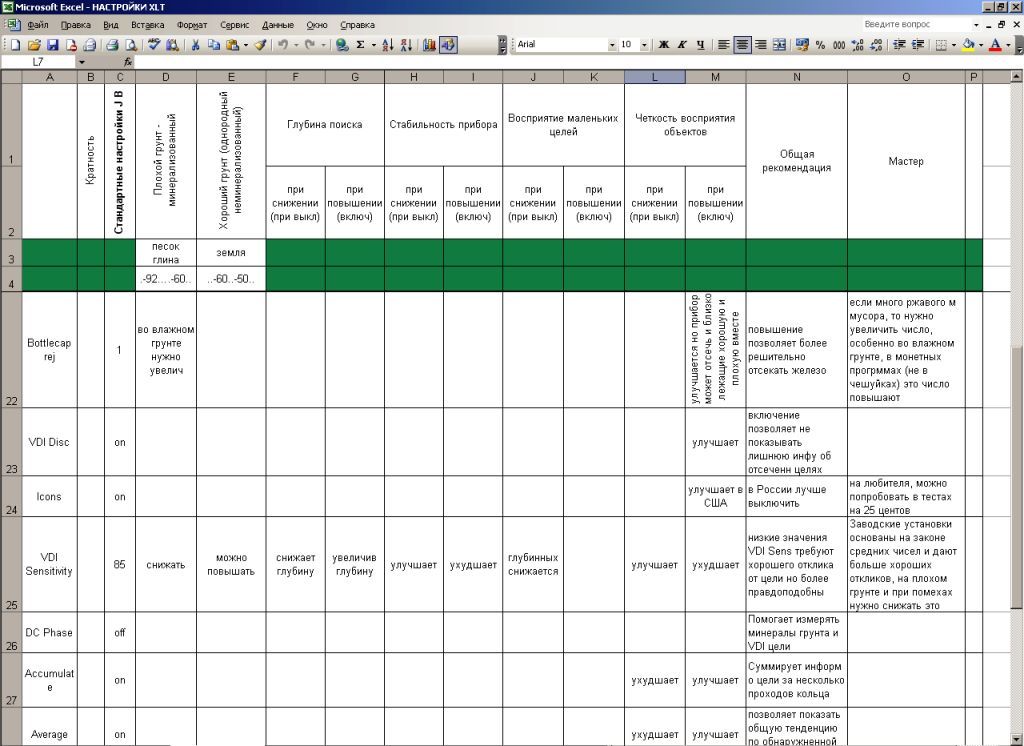Viewport: 1024px width, 746px height.
Task: Open the Print Preview tool
Action: click(x=130, y=45)
